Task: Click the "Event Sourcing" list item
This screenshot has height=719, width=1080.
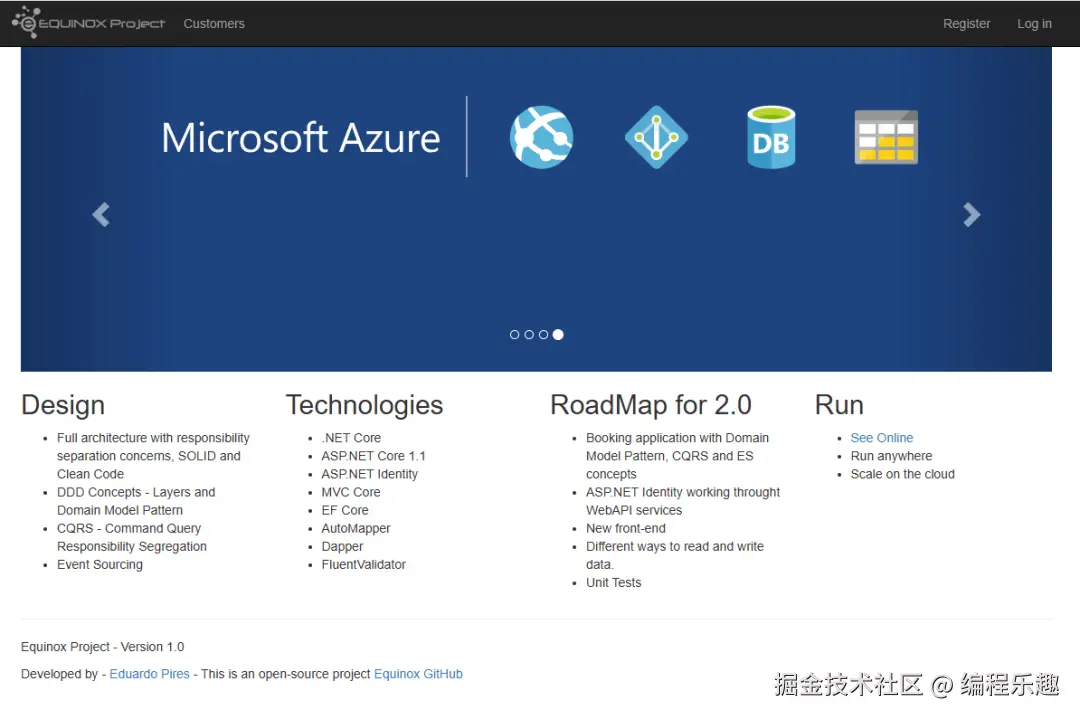Action: [x=100, y=565]
